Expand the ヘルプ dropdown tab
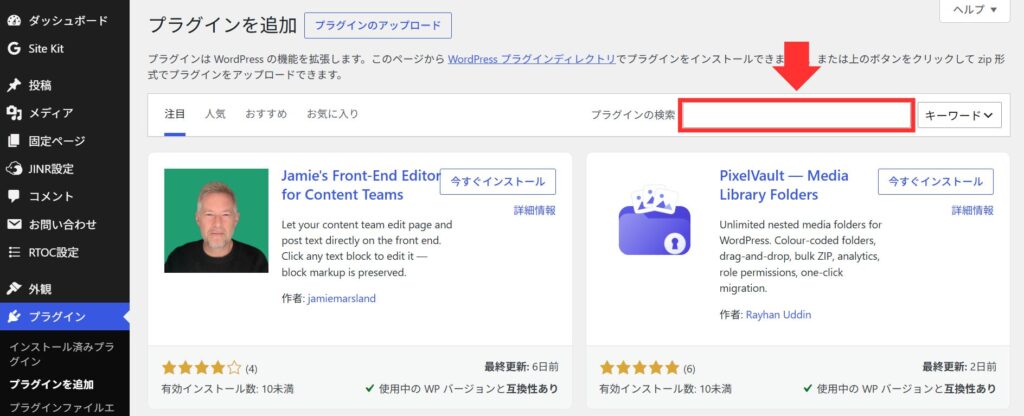The image size is (1024, 416). [976, 10]
